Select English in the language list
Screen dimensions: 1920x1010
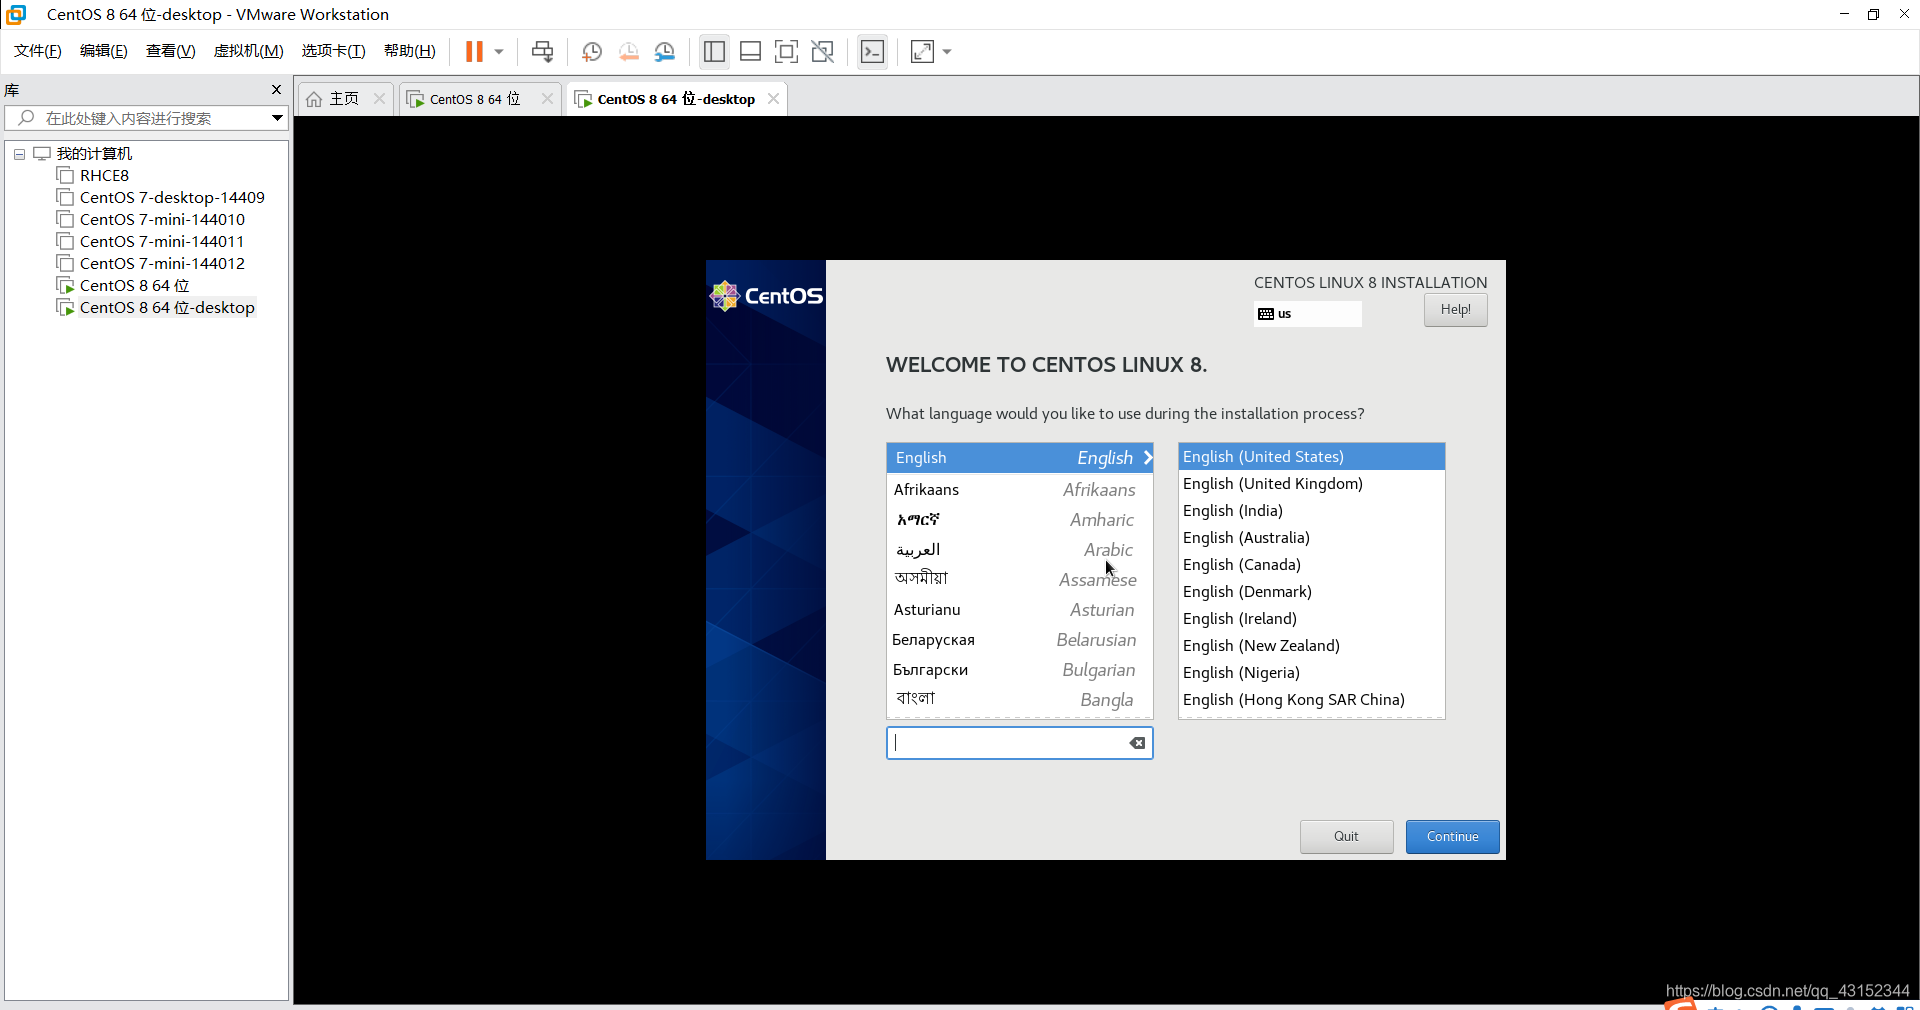coord(1020,458)
